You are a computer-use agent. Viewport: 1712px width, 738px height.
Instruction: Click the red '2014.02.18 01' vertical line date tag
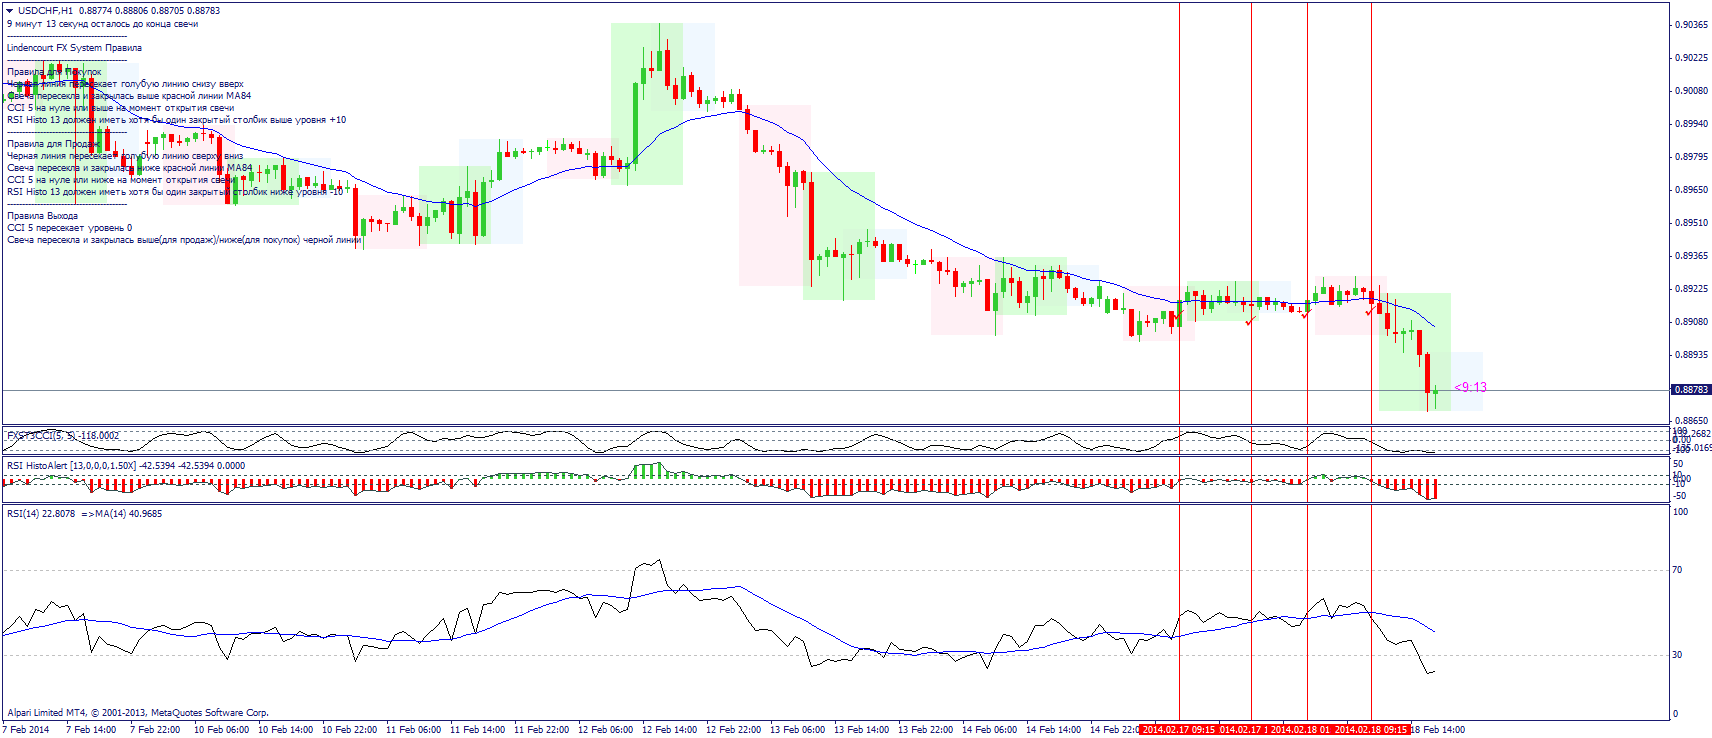1300,730
